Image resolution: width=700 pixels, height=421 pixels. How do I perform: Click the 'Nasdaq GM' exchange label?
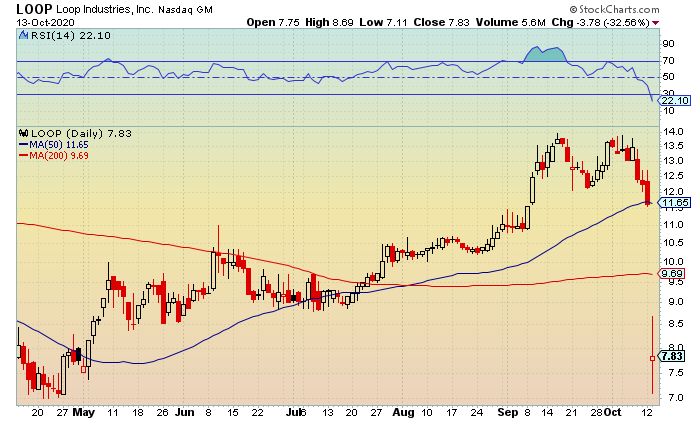pyautogui.click(x=186, y=9)
